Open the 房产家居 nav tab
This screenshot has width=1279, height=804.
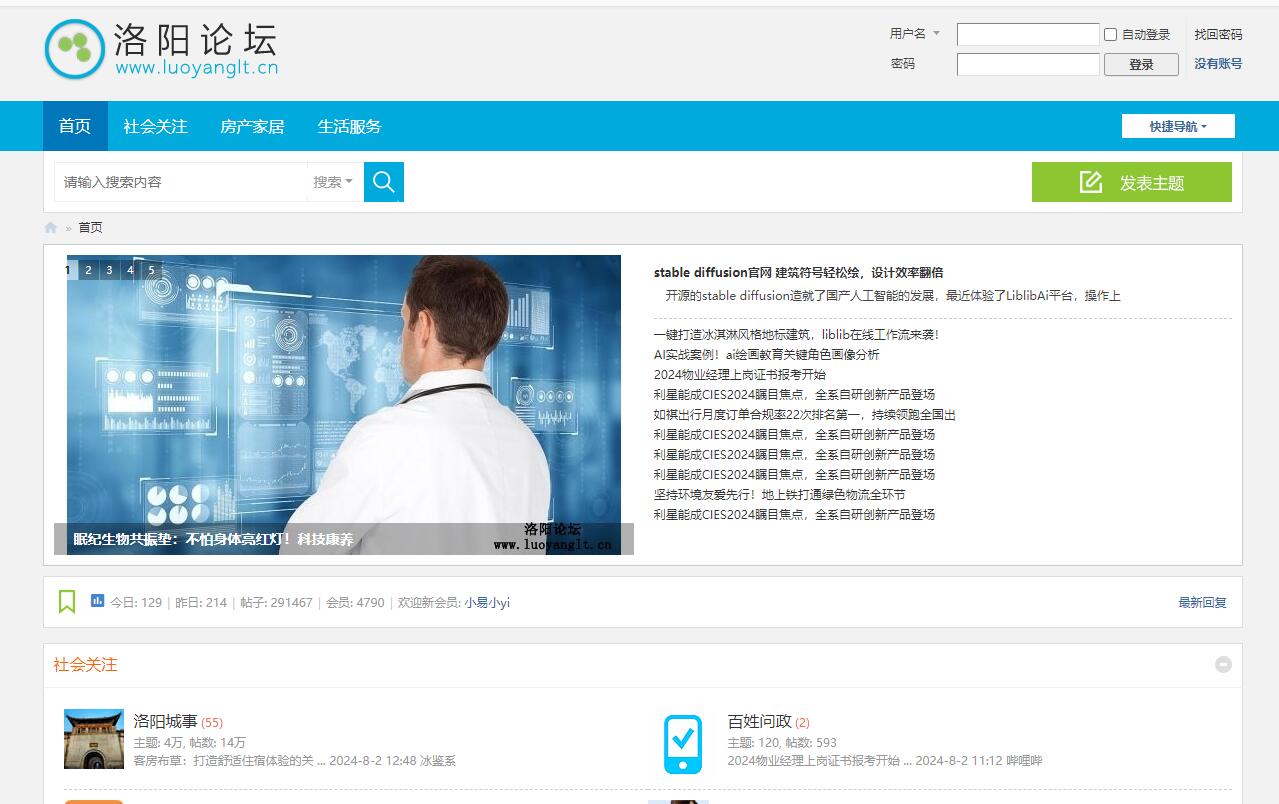pyautogui.click(x=252, y=126)
